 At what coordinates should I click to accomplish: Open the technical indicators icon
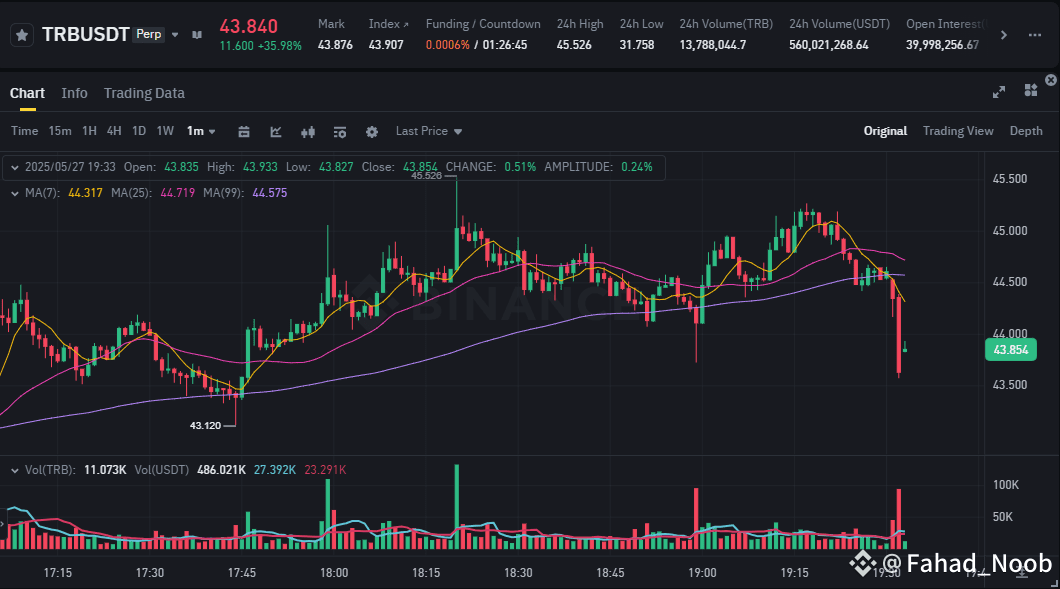pyautogui.click(x=340, y=132)
